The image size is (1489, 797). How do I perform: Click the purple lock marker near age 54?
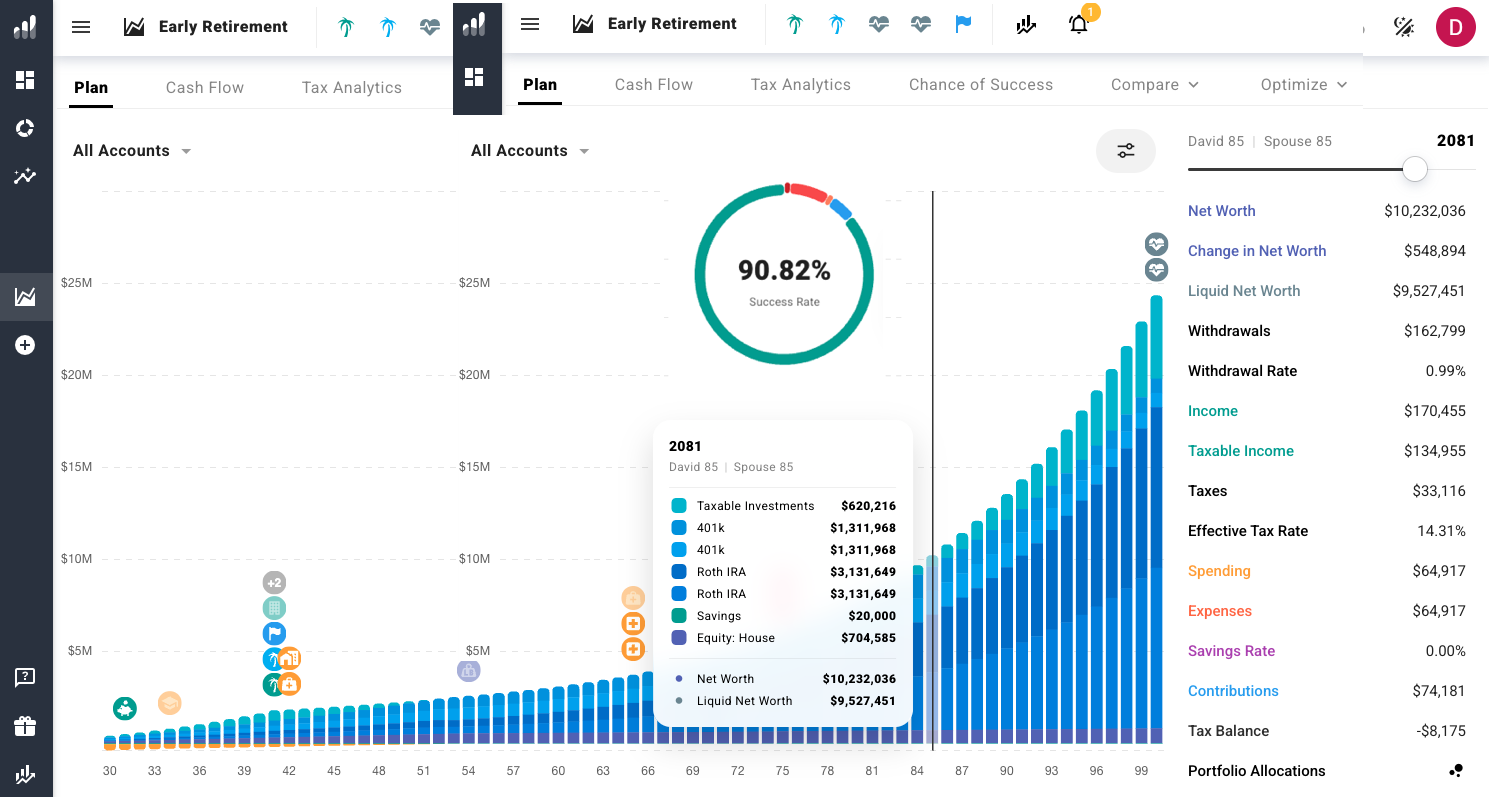pyautogui.click(x=468, y=670)
